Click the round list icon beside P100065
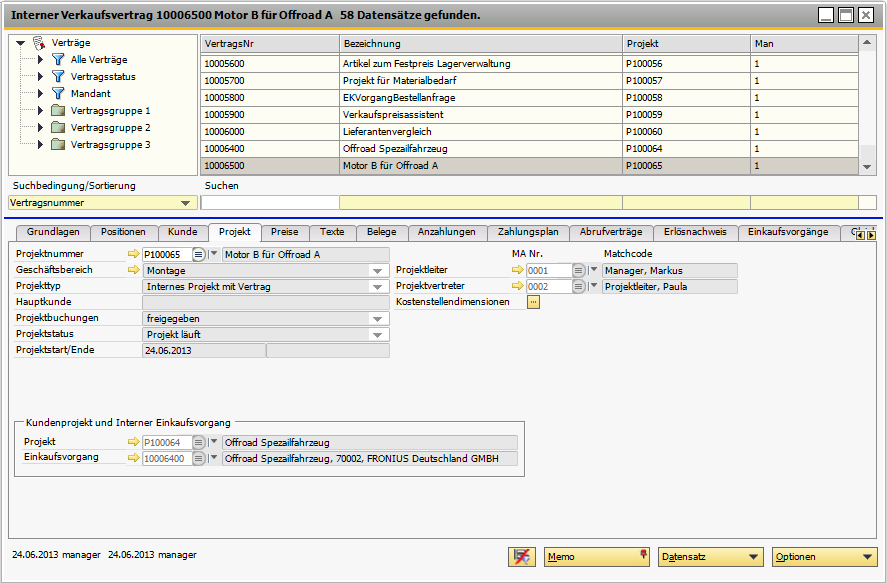The width and height of the screenshot is (887, 584). pos(198,255)
